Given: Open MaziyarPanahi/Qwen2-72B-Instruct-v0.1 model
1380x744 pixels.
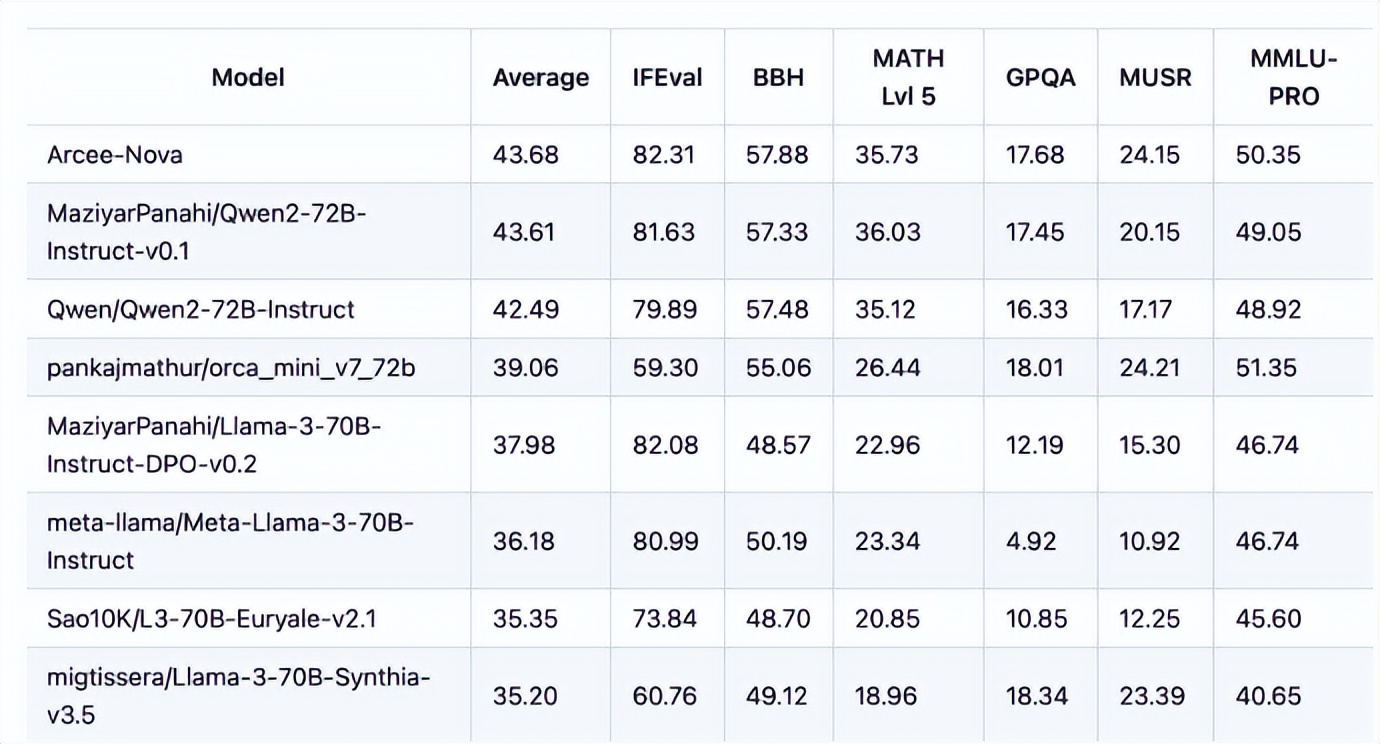Looking at the screenshot, I should click(x=206, y=232).
